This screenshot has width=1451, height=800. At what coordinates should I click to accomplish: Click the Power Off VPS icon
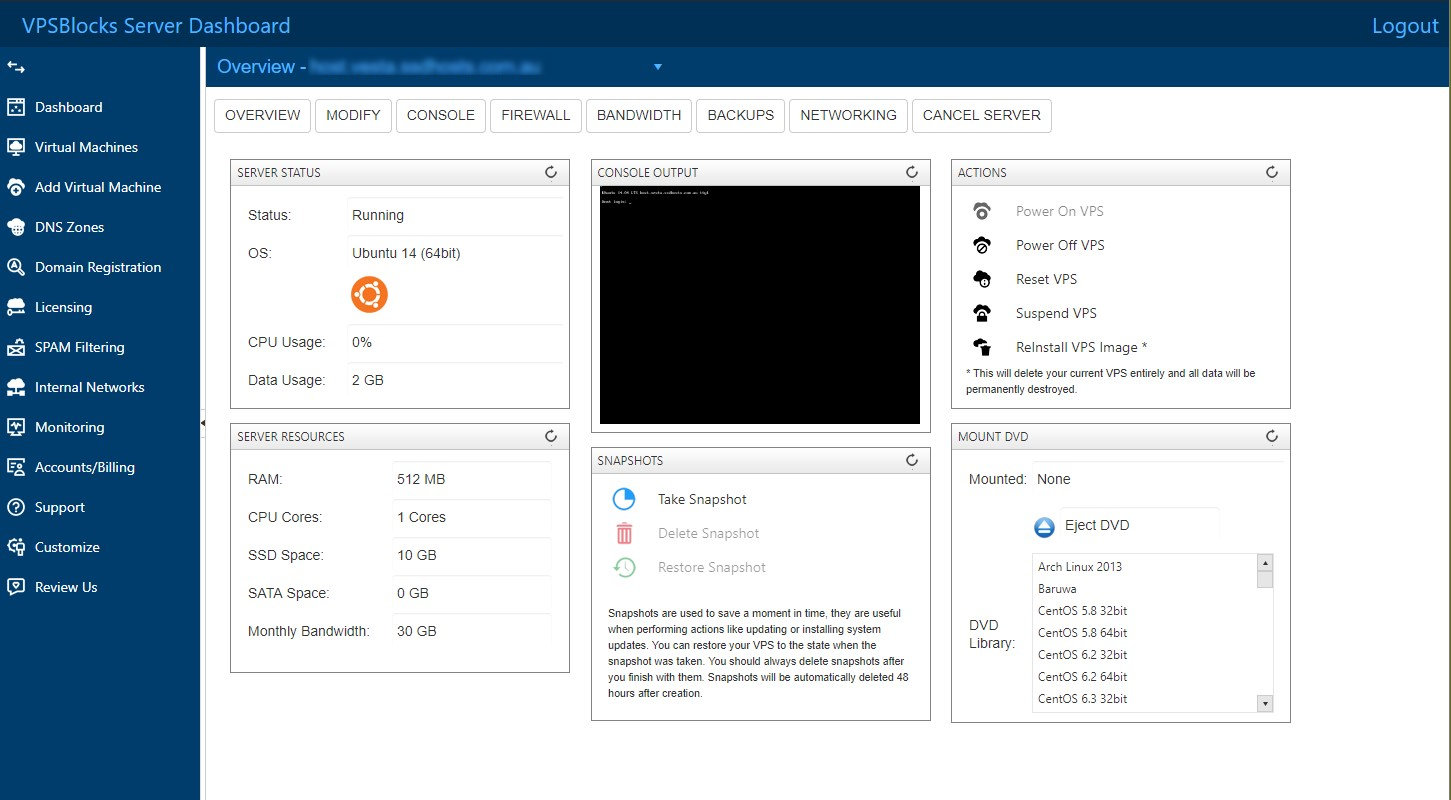pyautogui.click(x=981, y=245)
